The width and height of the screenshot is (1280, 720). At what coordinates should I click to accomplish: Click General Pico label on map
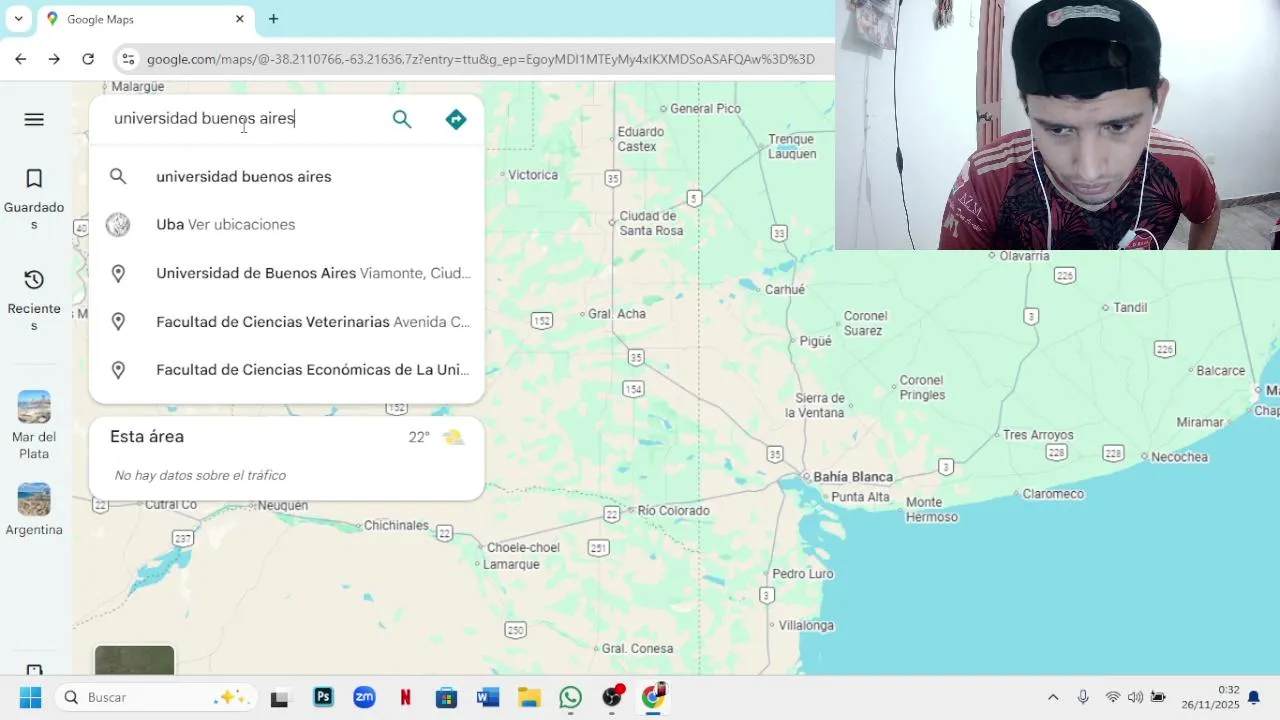pyautogui.click(x=705, y=108)
